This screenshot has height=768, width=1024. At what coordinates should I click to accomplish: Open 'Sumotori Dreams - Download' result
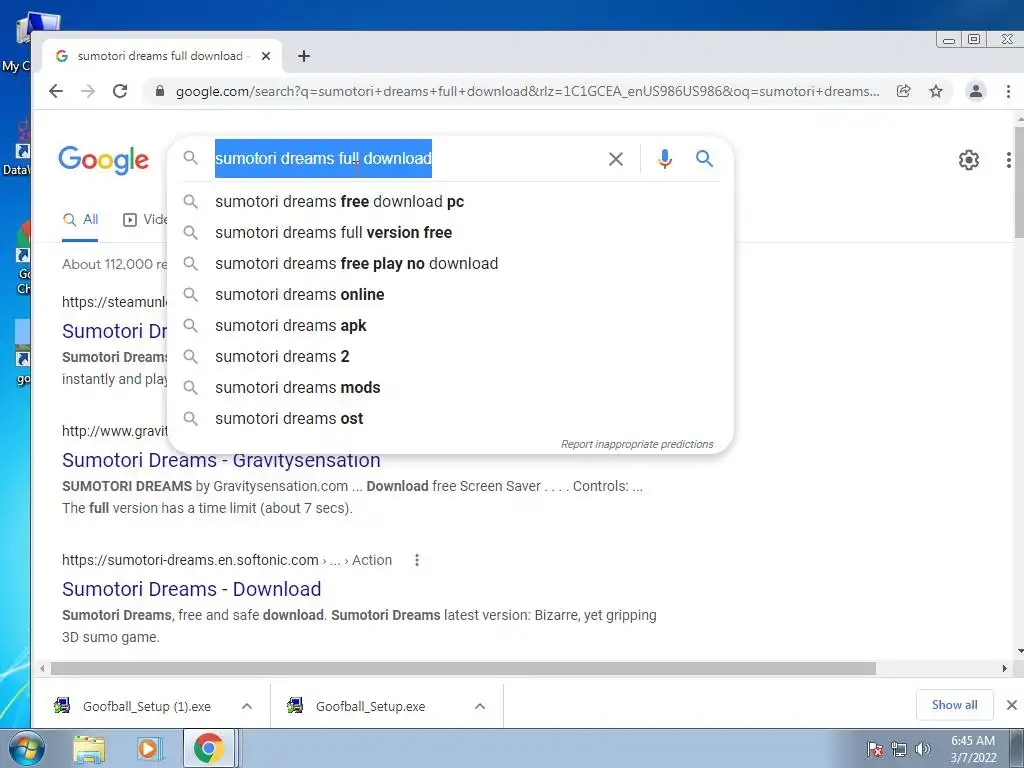[x=191, y=589]
